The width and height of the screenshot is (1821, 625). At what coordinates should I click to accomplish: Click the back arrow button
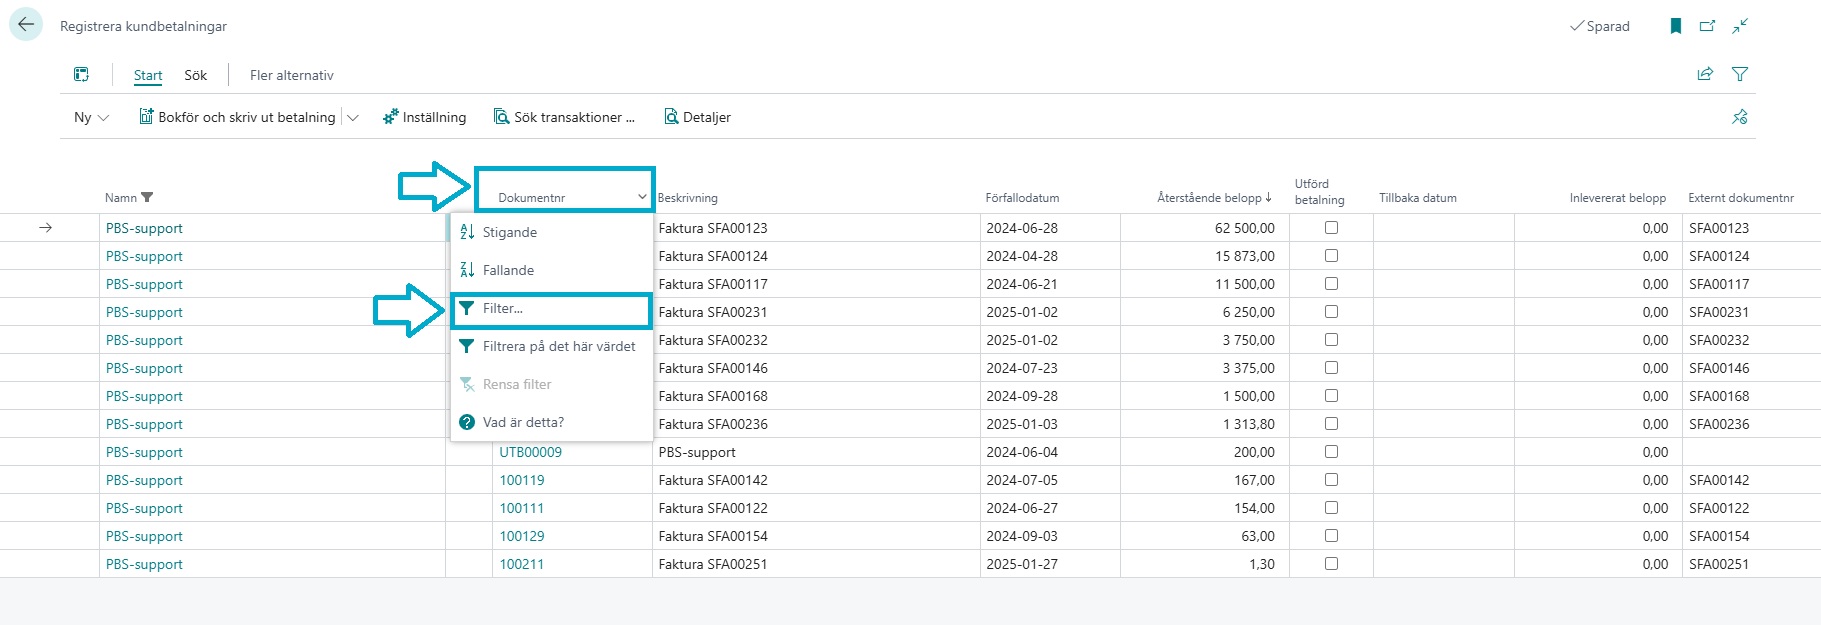[26, 25]
